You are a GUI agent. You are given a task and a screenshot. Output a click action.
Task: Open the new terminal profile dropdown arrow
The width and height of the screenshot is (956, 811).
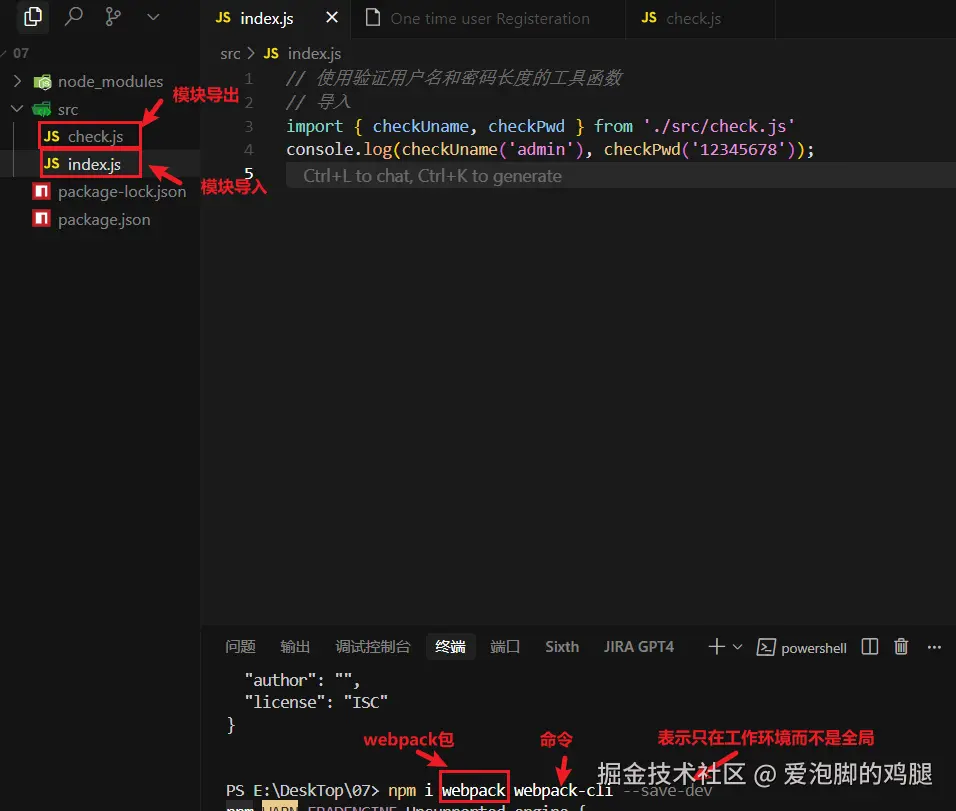pos(737,647)
